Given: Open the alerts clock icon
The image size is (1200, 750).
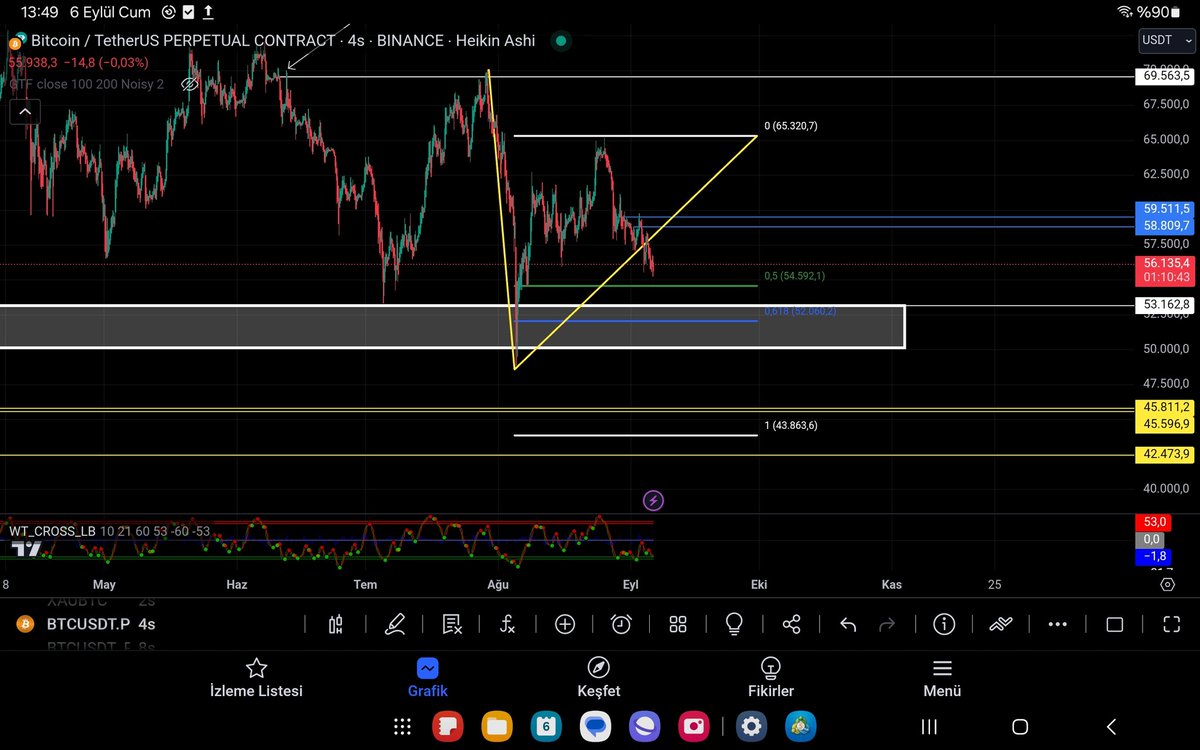Looking at the screenshot, I should (621, 624).
